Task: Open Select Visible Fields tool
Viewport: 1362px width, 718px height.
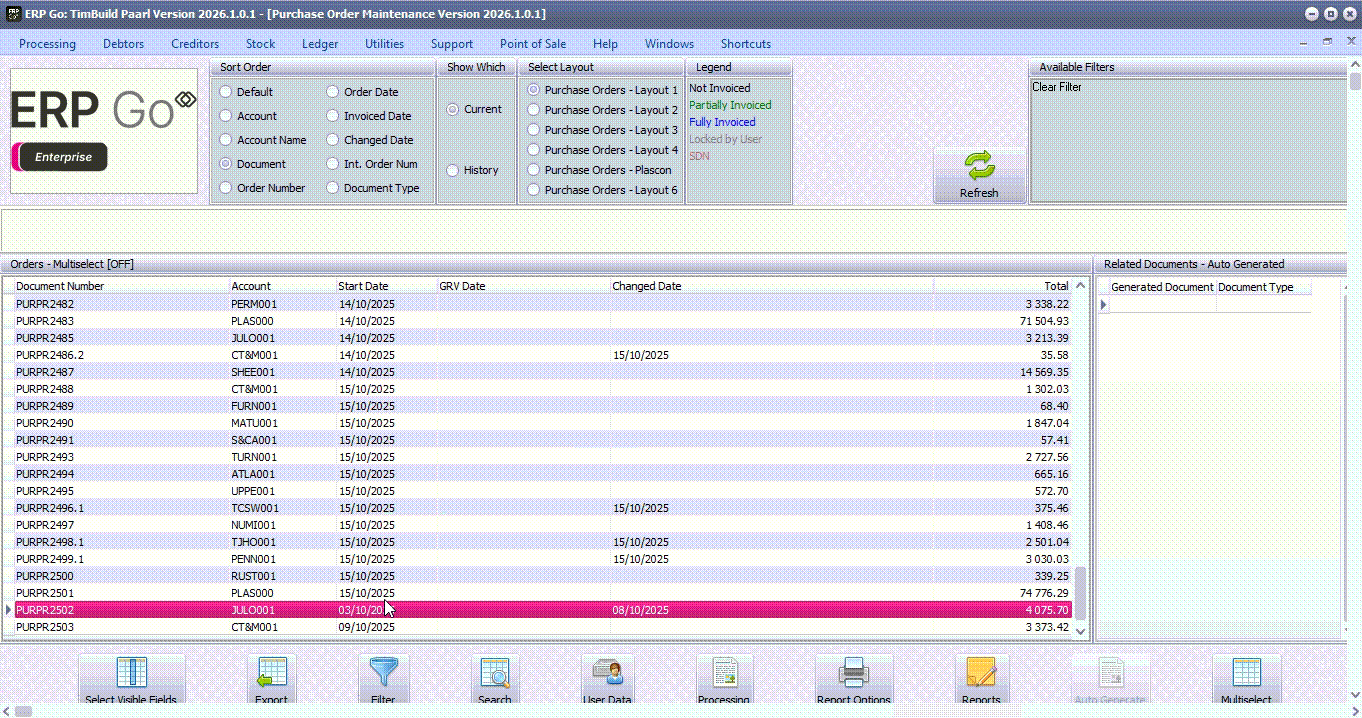Action: click(x=132, y=681)
